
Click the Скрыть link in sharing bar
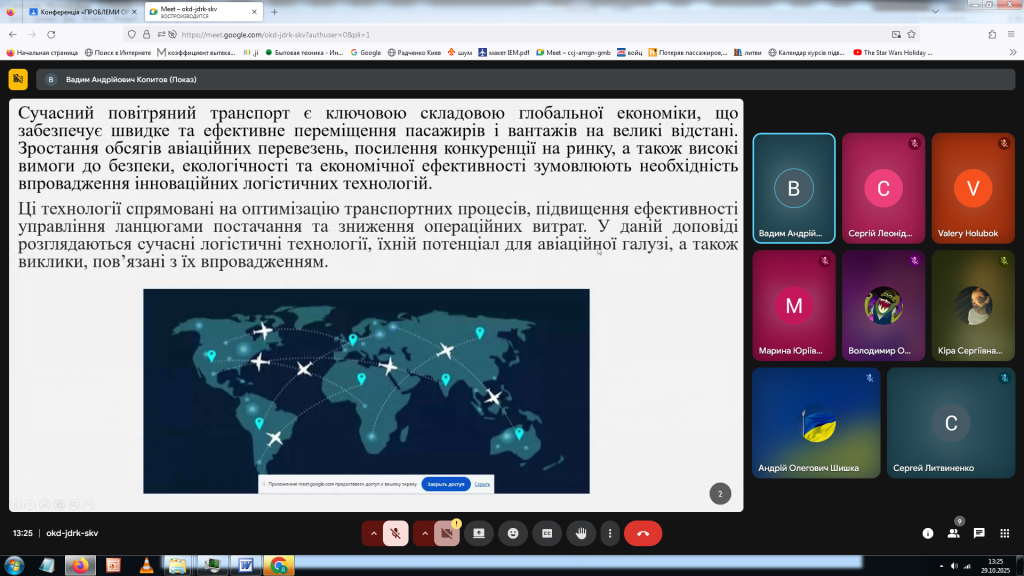[482, 484]
